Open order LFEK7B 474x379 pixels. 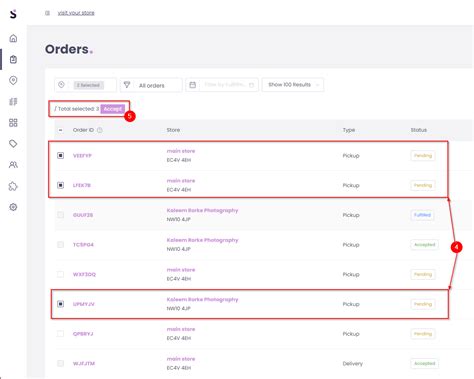[x=82, y=185]
